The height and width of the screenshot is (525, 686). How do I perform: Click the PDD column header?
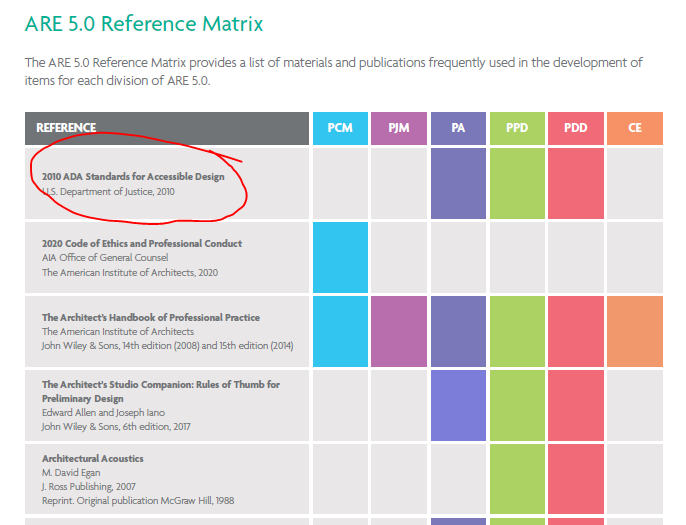[576, 128]
